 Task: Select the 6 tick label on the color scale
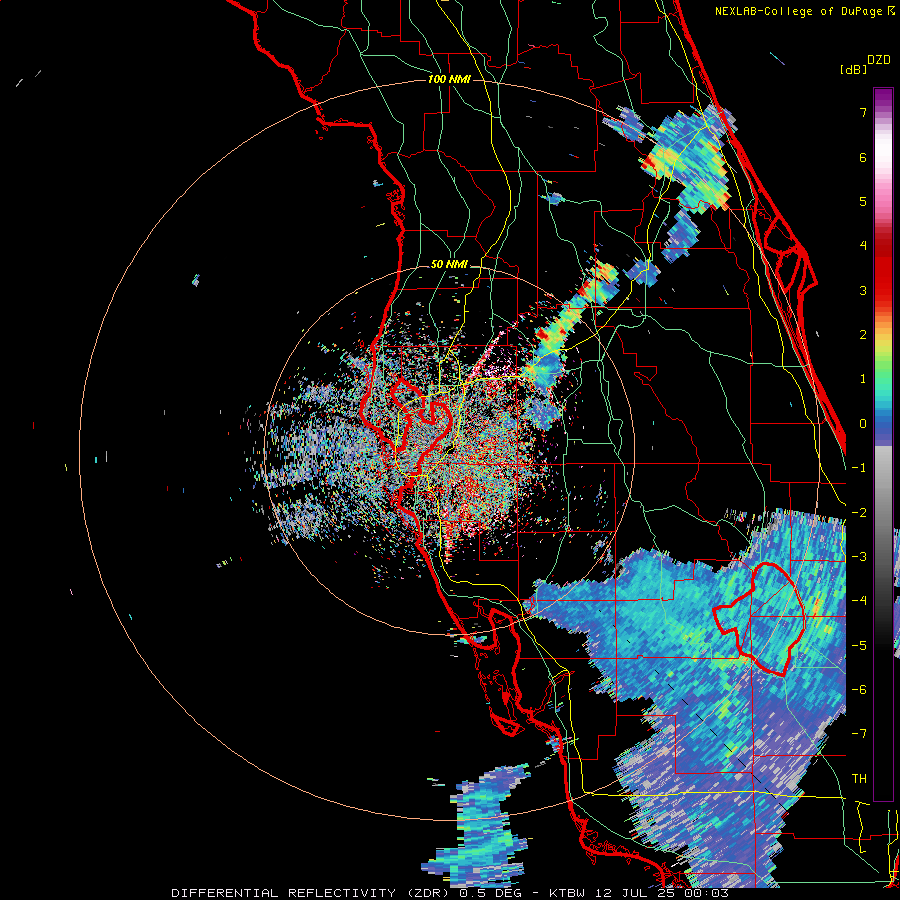[x=863, y=157]
